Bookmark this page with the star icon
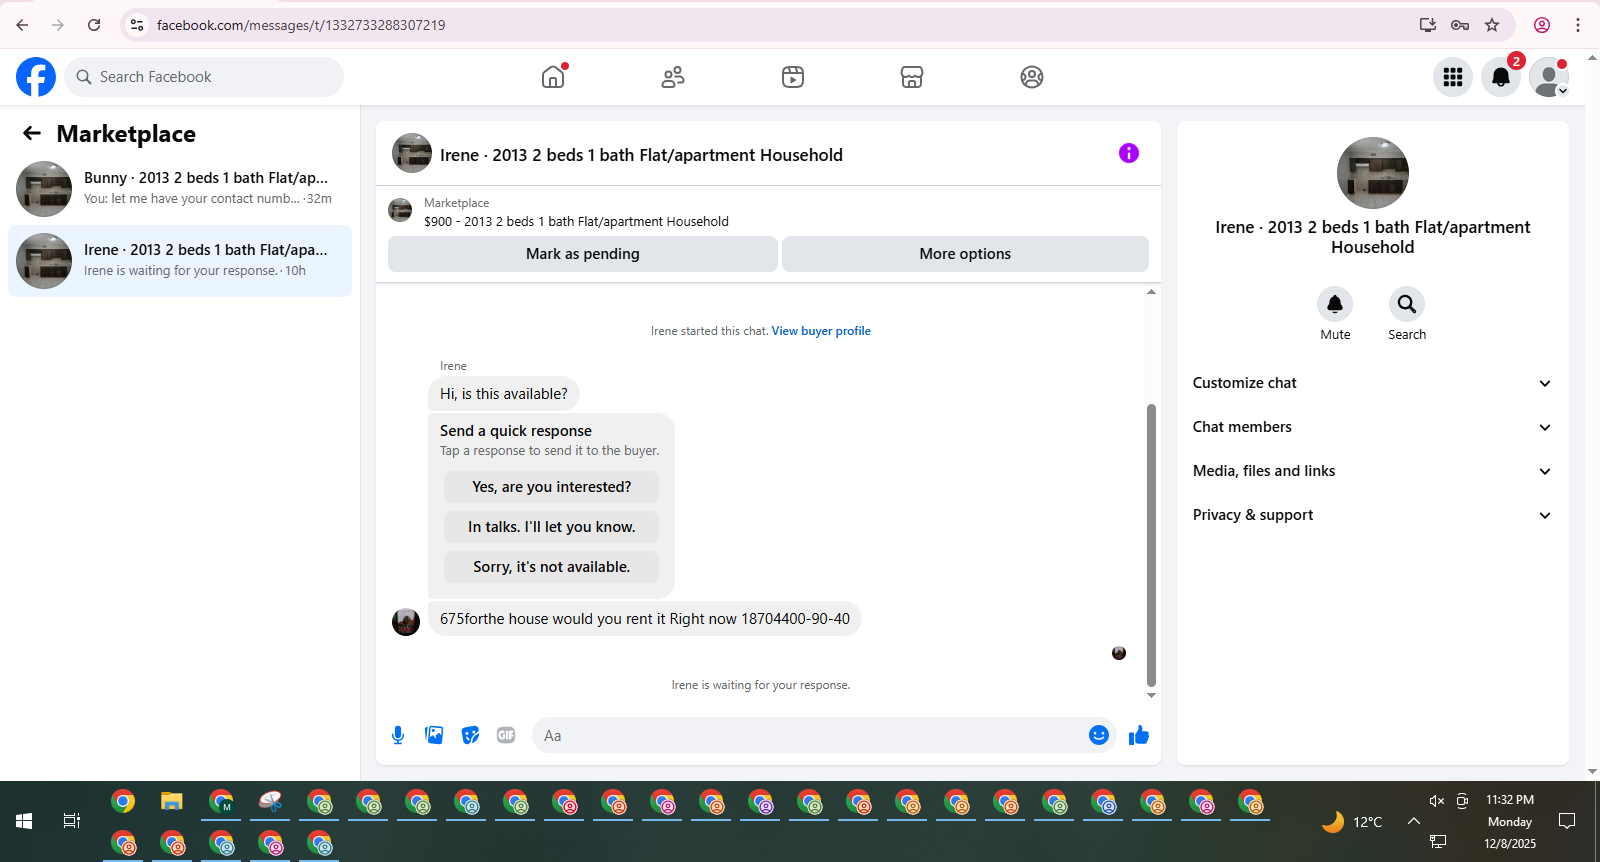This screenshot has width=1600, height=862. (x=1492, y=25)
